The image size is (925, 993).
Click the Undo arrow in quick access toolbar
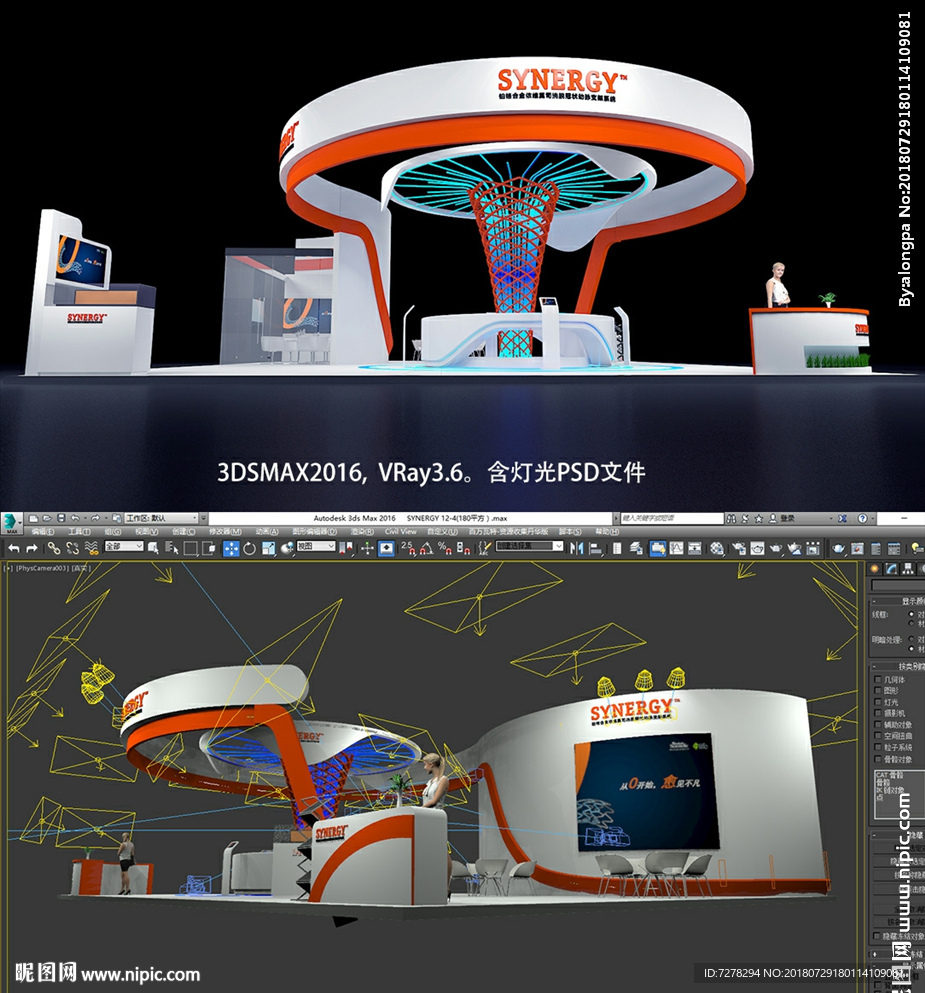tap(75, 518)
